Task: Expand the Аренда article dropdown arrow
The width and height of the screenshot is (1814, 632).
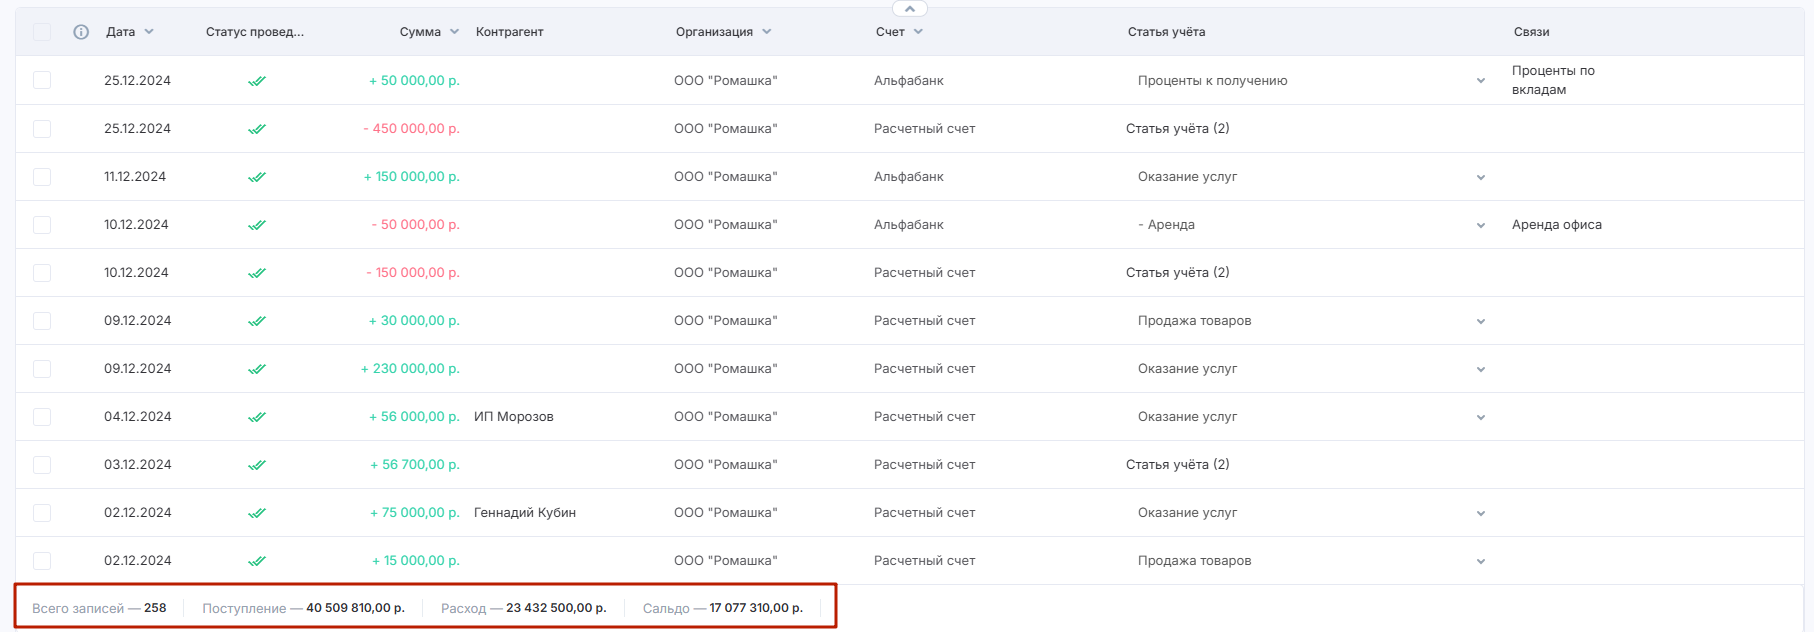Action: (x=1481, y=225)
